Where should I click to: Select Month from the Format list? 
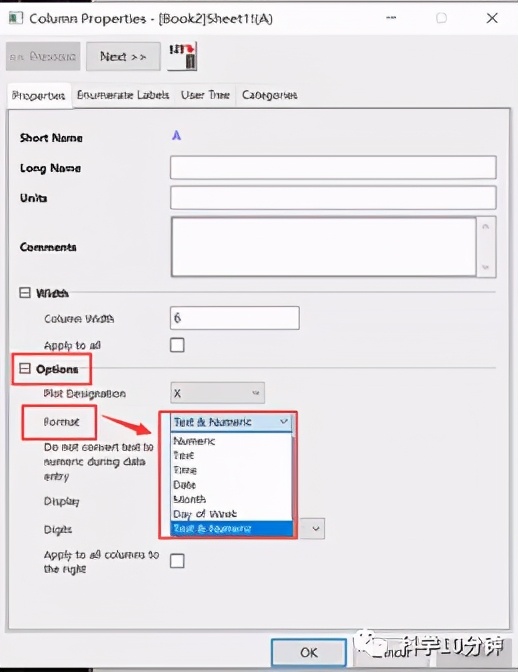[231, 499]
